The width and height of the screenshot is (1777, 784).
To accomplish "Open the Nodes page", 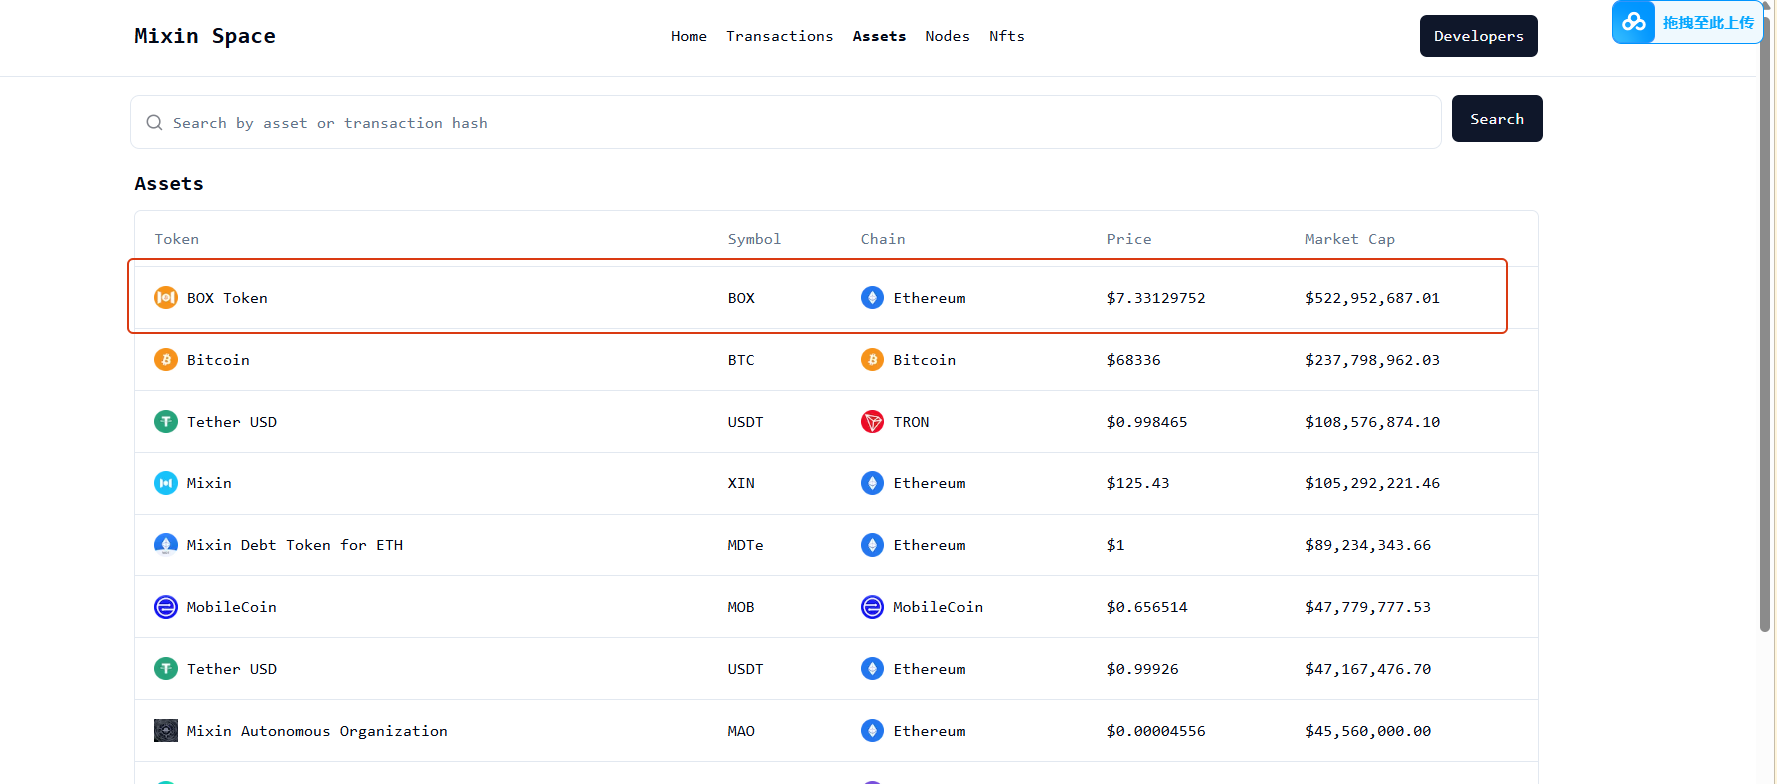I will tap(947, 36).
